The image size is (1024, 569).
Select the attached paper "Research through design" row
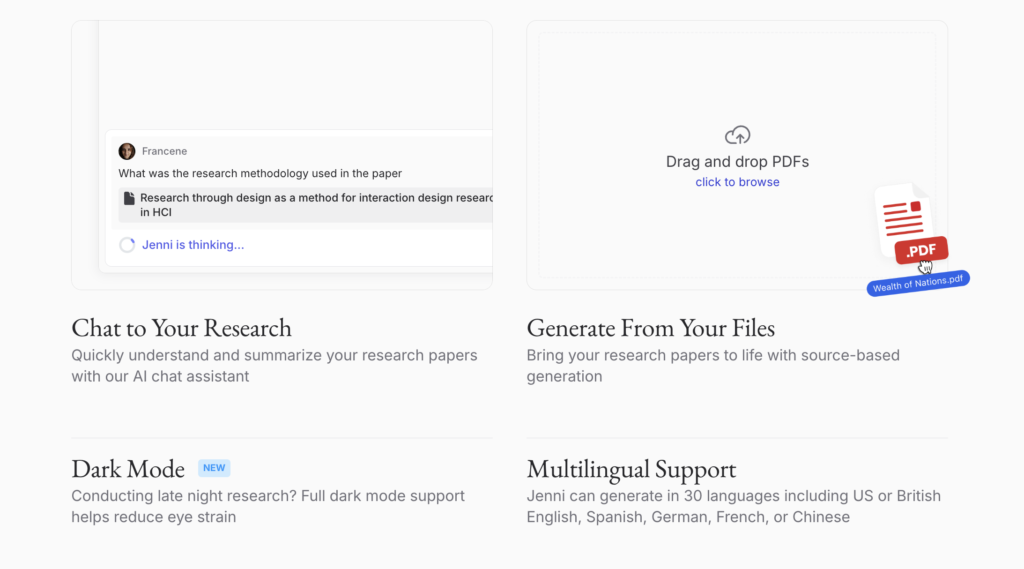click(x=305, y=205)
